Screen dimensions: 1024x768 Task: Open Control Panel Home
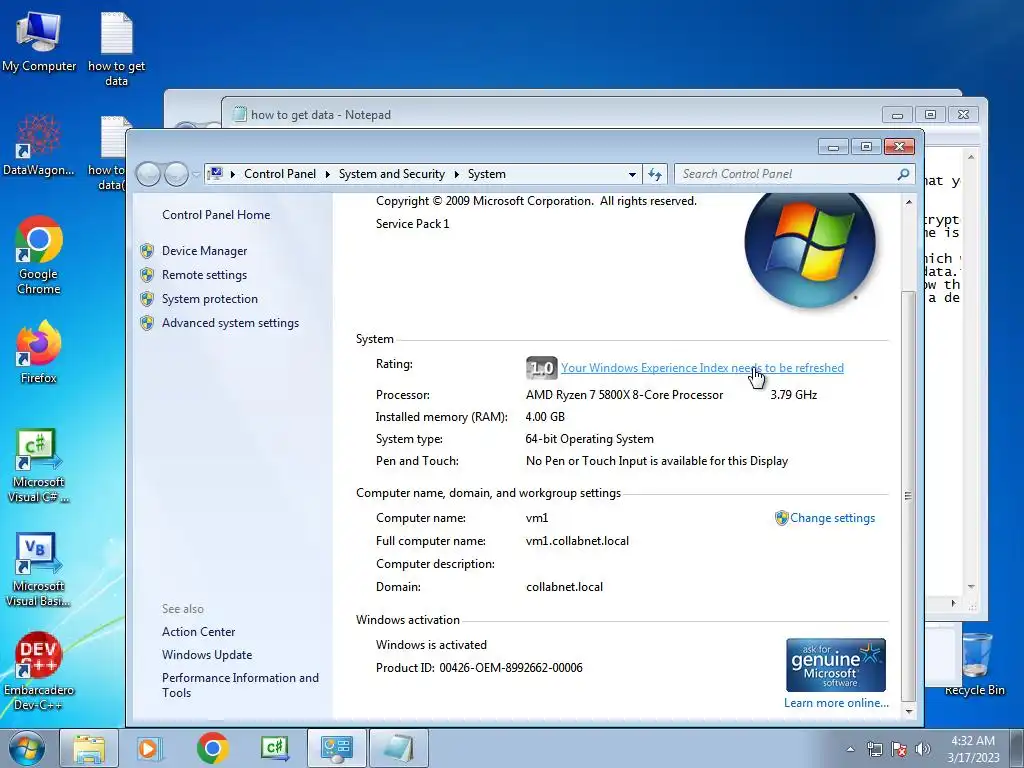coord(216,215)
